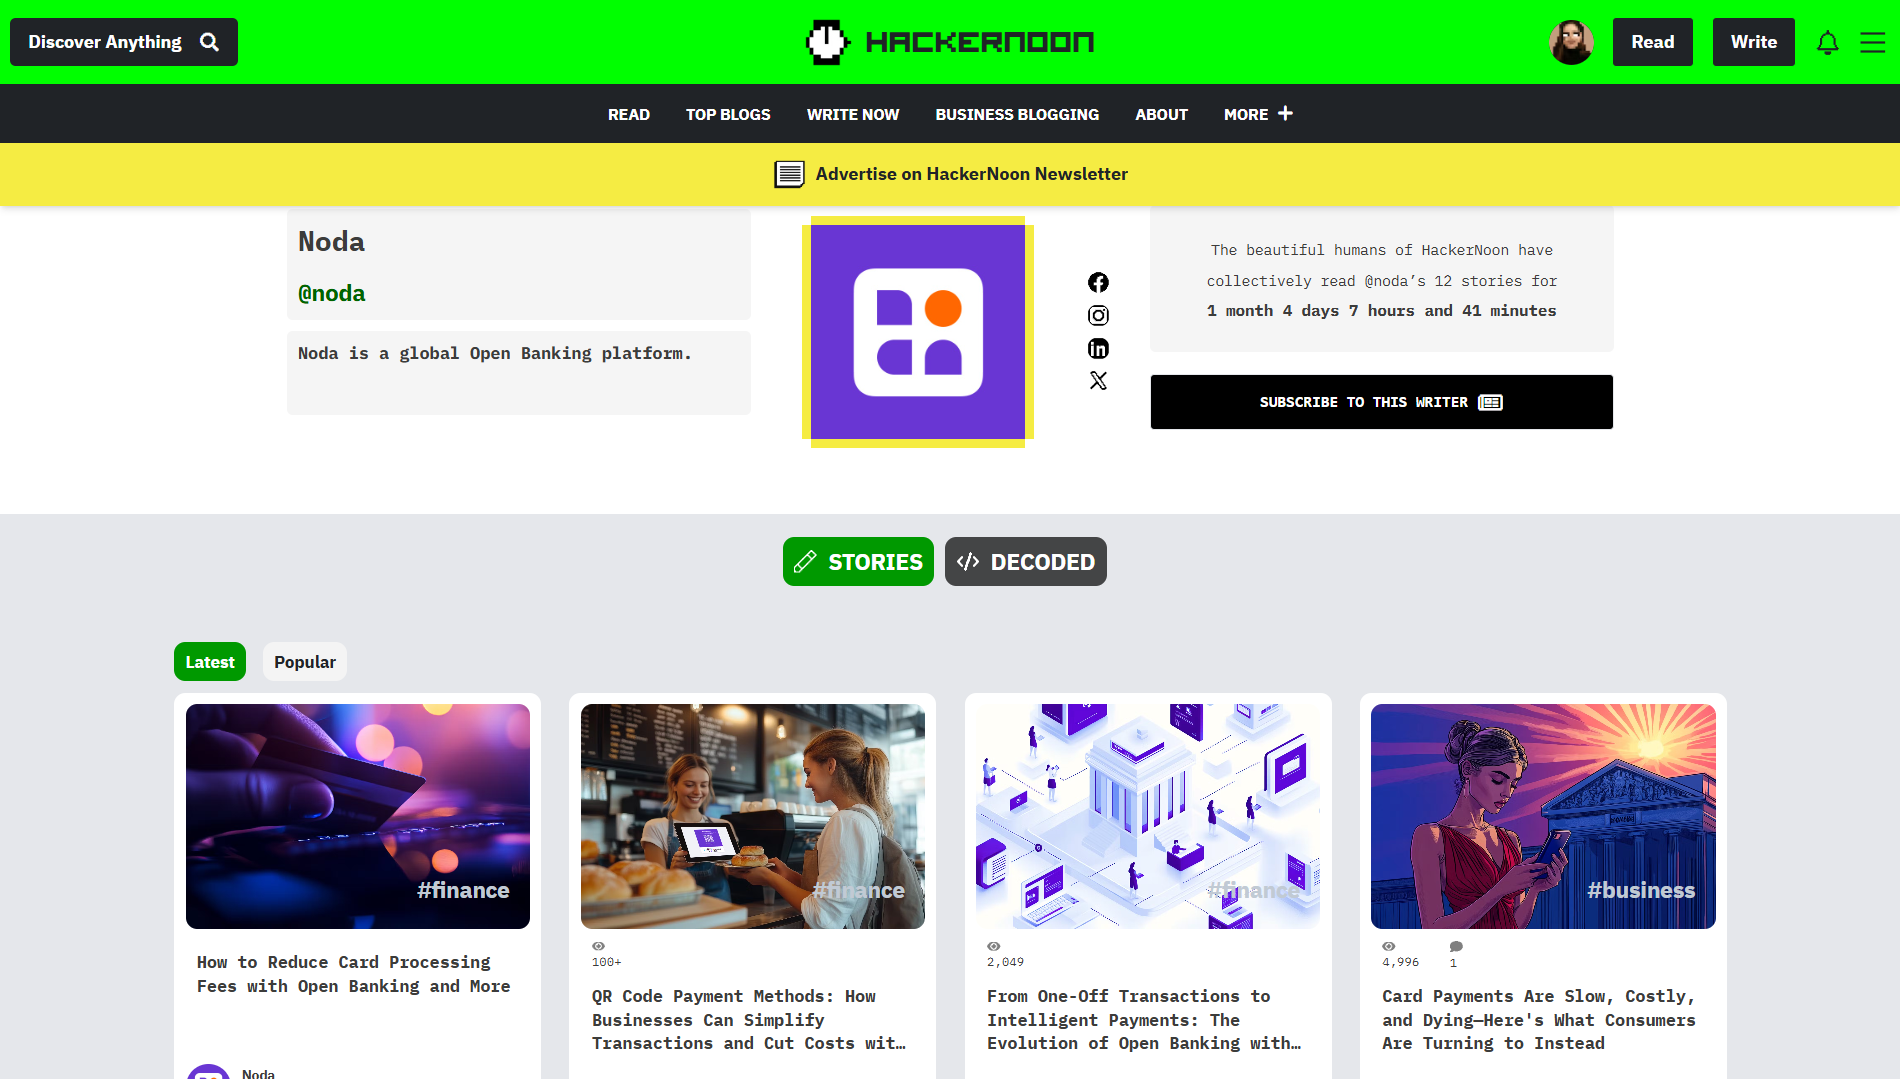The image size is (1900, 1079).
Task: Click comment bubble icon on Card Payments story
Action: pos(1456,946)
